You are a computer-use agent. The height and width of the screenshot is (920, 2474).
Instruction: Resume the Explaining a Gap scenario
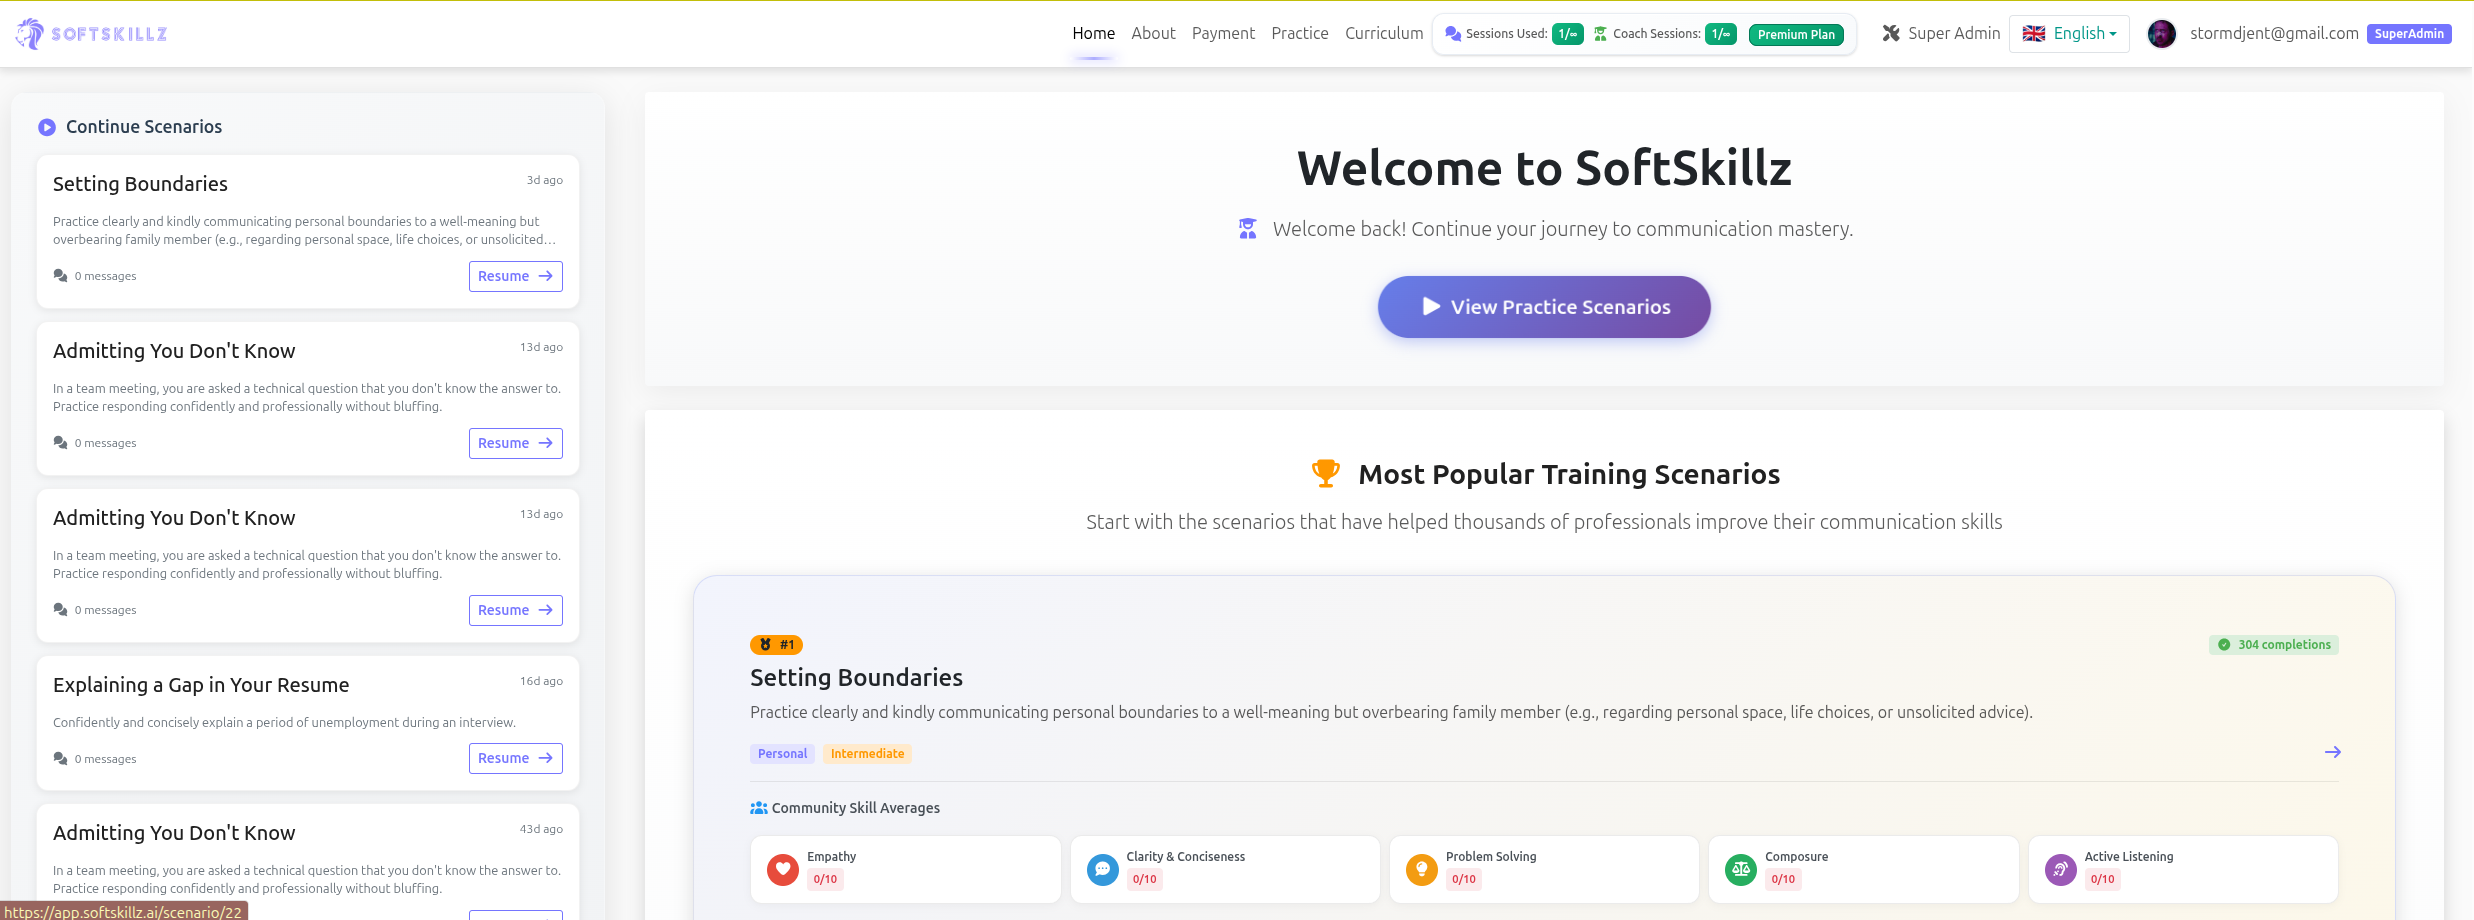[515, 758]
